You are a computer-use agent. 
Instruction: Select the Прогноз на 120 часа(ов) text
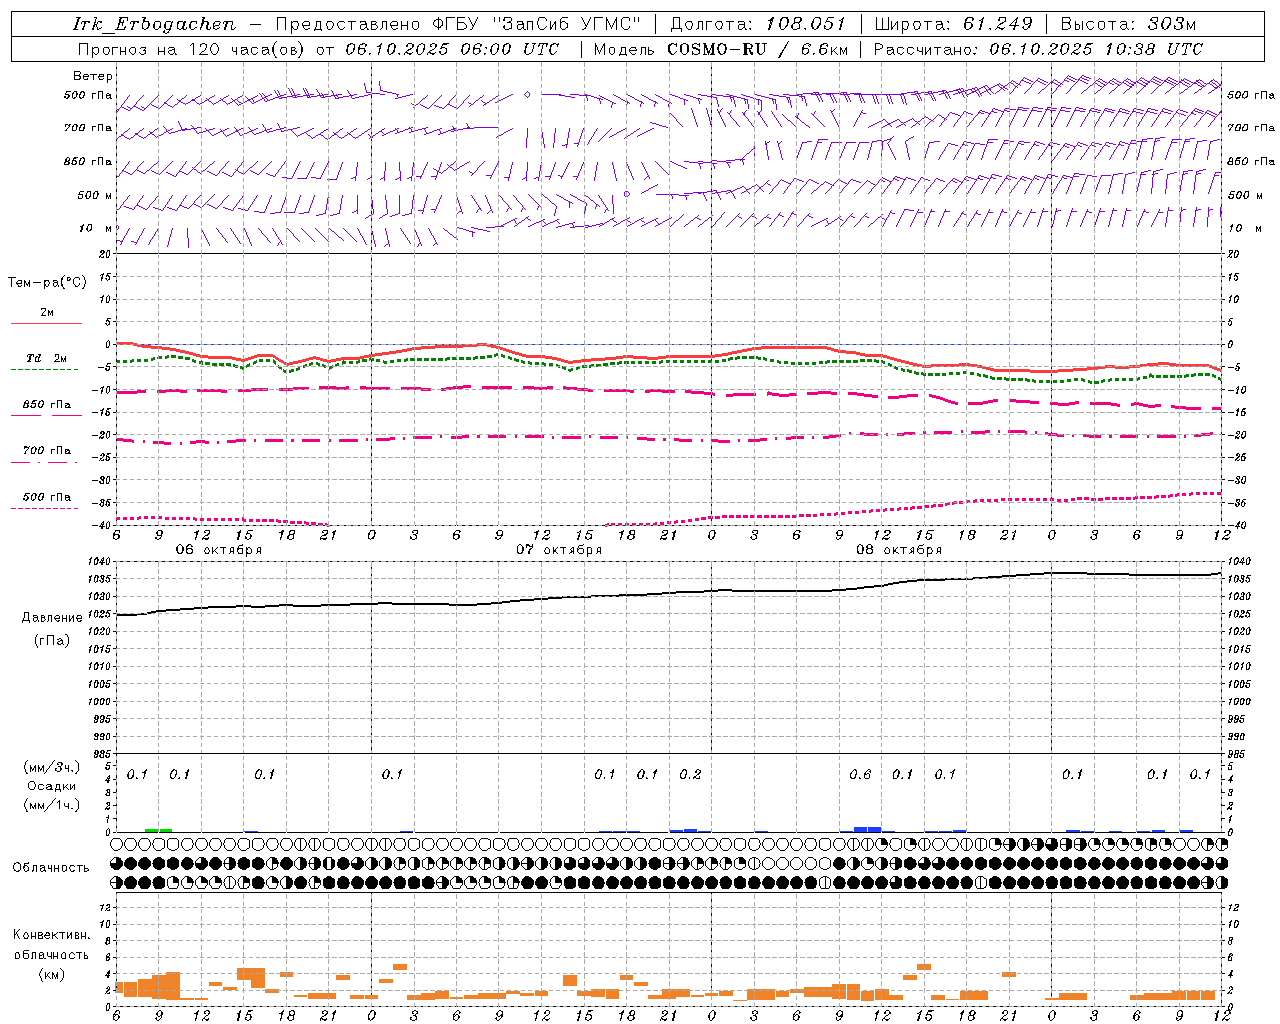click(193, 49)
